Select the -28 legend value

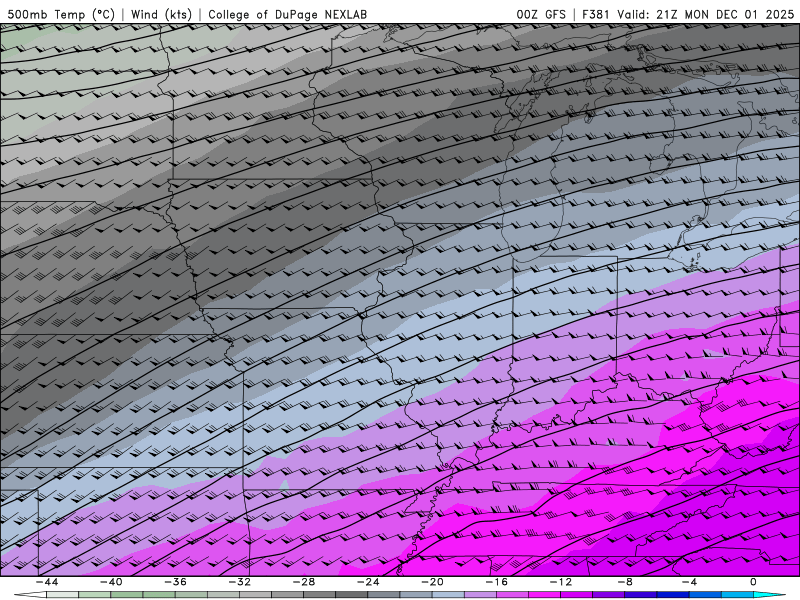point(304,582)
